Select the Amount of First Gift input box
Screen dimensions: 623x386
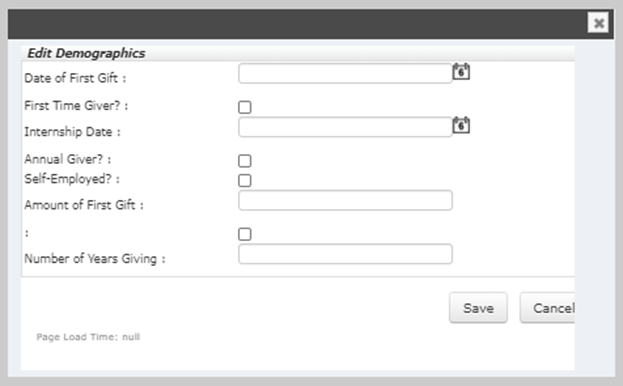tap(345, 200)
